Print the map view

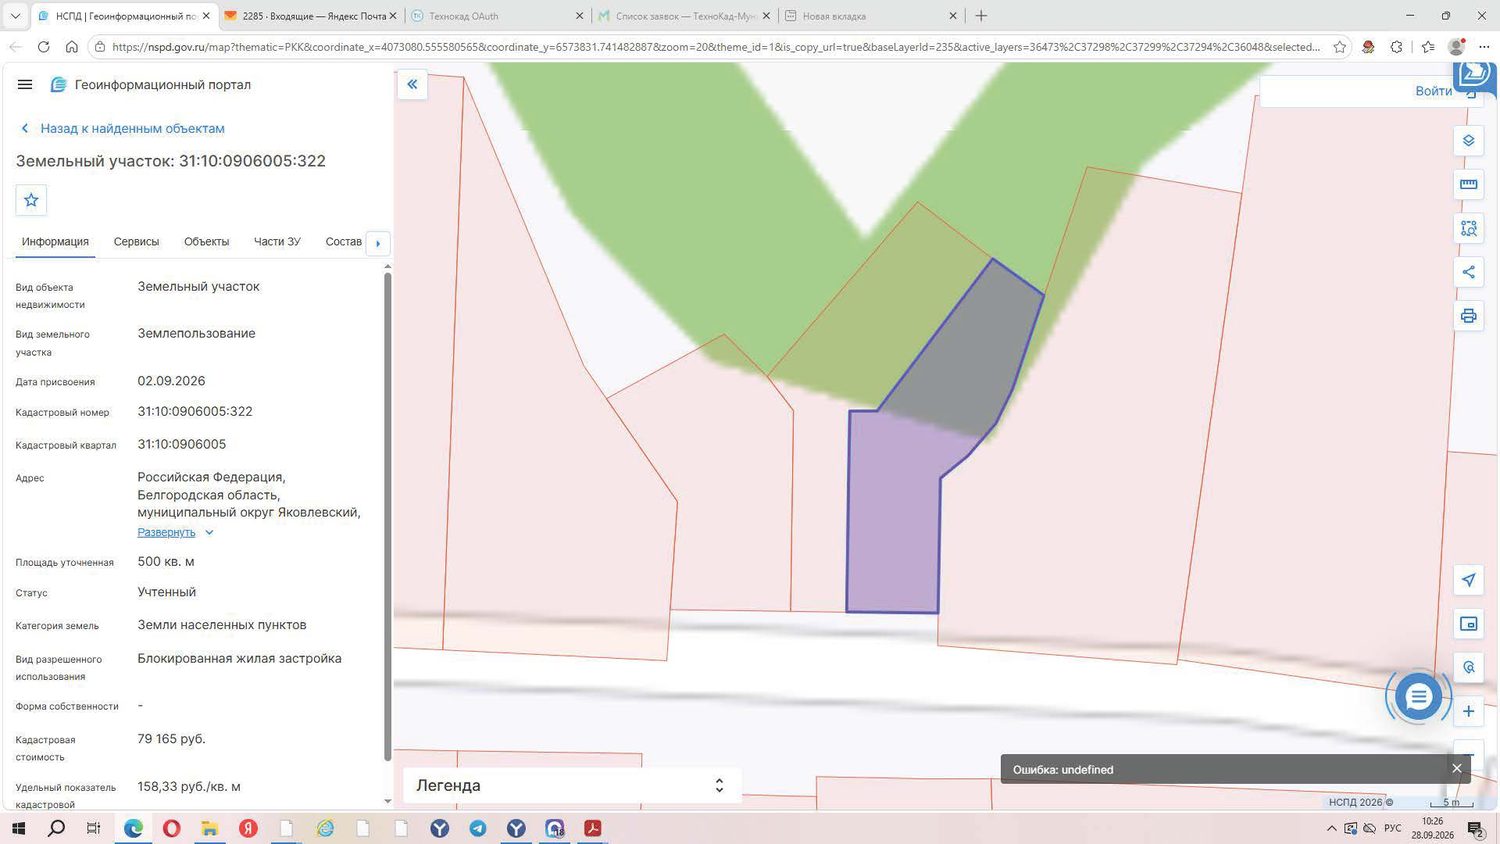[x=1468, y=316]
